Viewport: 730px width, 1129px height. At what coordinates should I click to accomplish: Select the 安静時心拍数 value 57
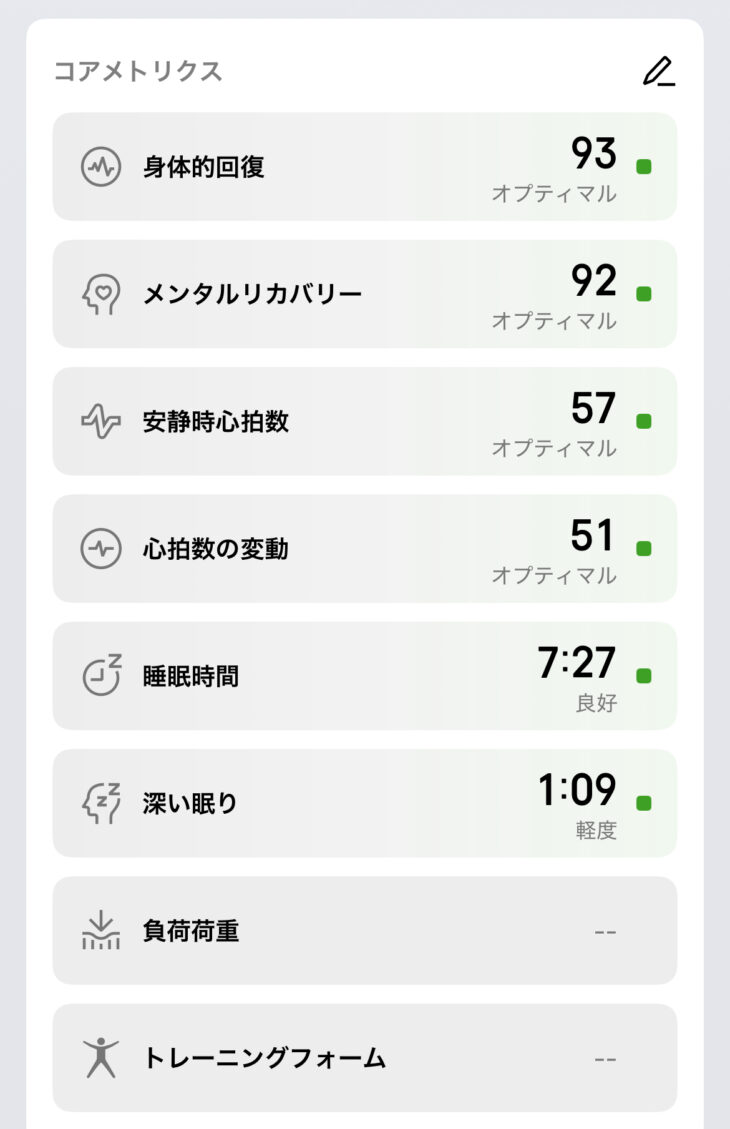click(x=593, y=408)
